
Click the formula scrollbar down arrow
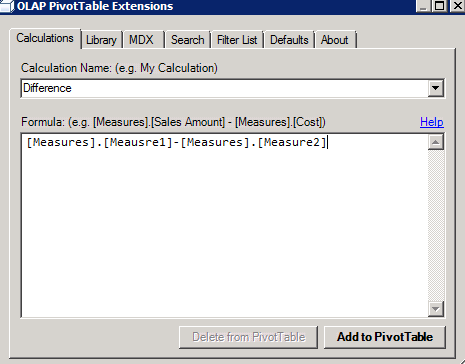[436, 309]
